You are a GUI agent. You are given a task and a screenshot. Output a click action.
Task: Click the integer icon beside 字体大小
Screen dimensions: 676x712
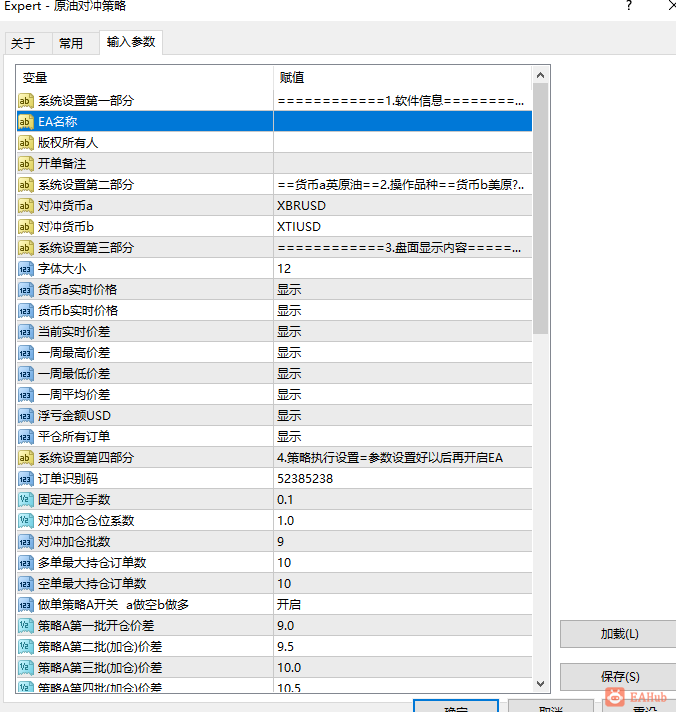tap(26, 269)
